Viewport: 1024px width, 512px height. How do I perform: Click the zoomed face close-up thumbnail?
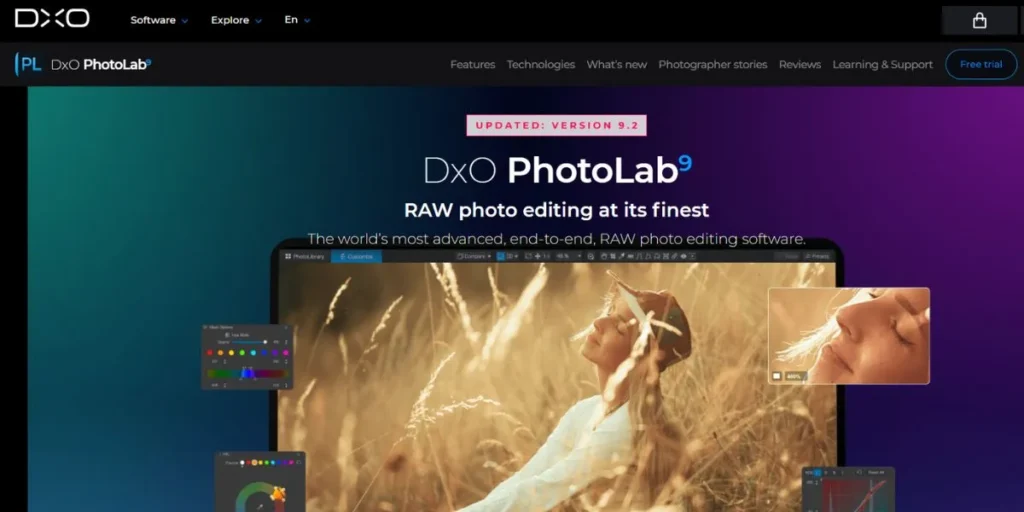pos(848,336)
